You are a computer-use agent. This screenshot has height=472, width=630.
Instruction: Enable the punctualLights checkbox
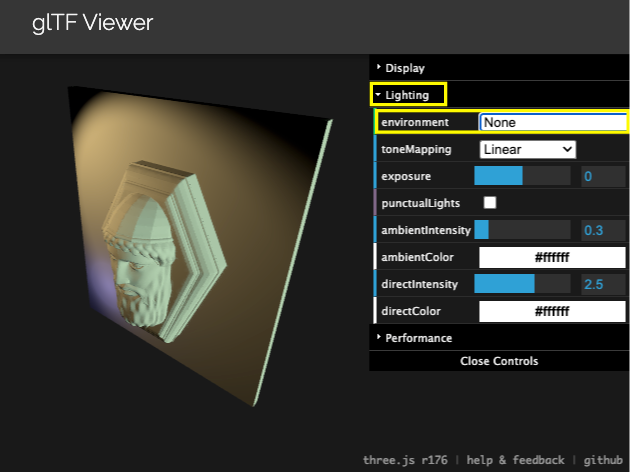[x=490, y=203]
